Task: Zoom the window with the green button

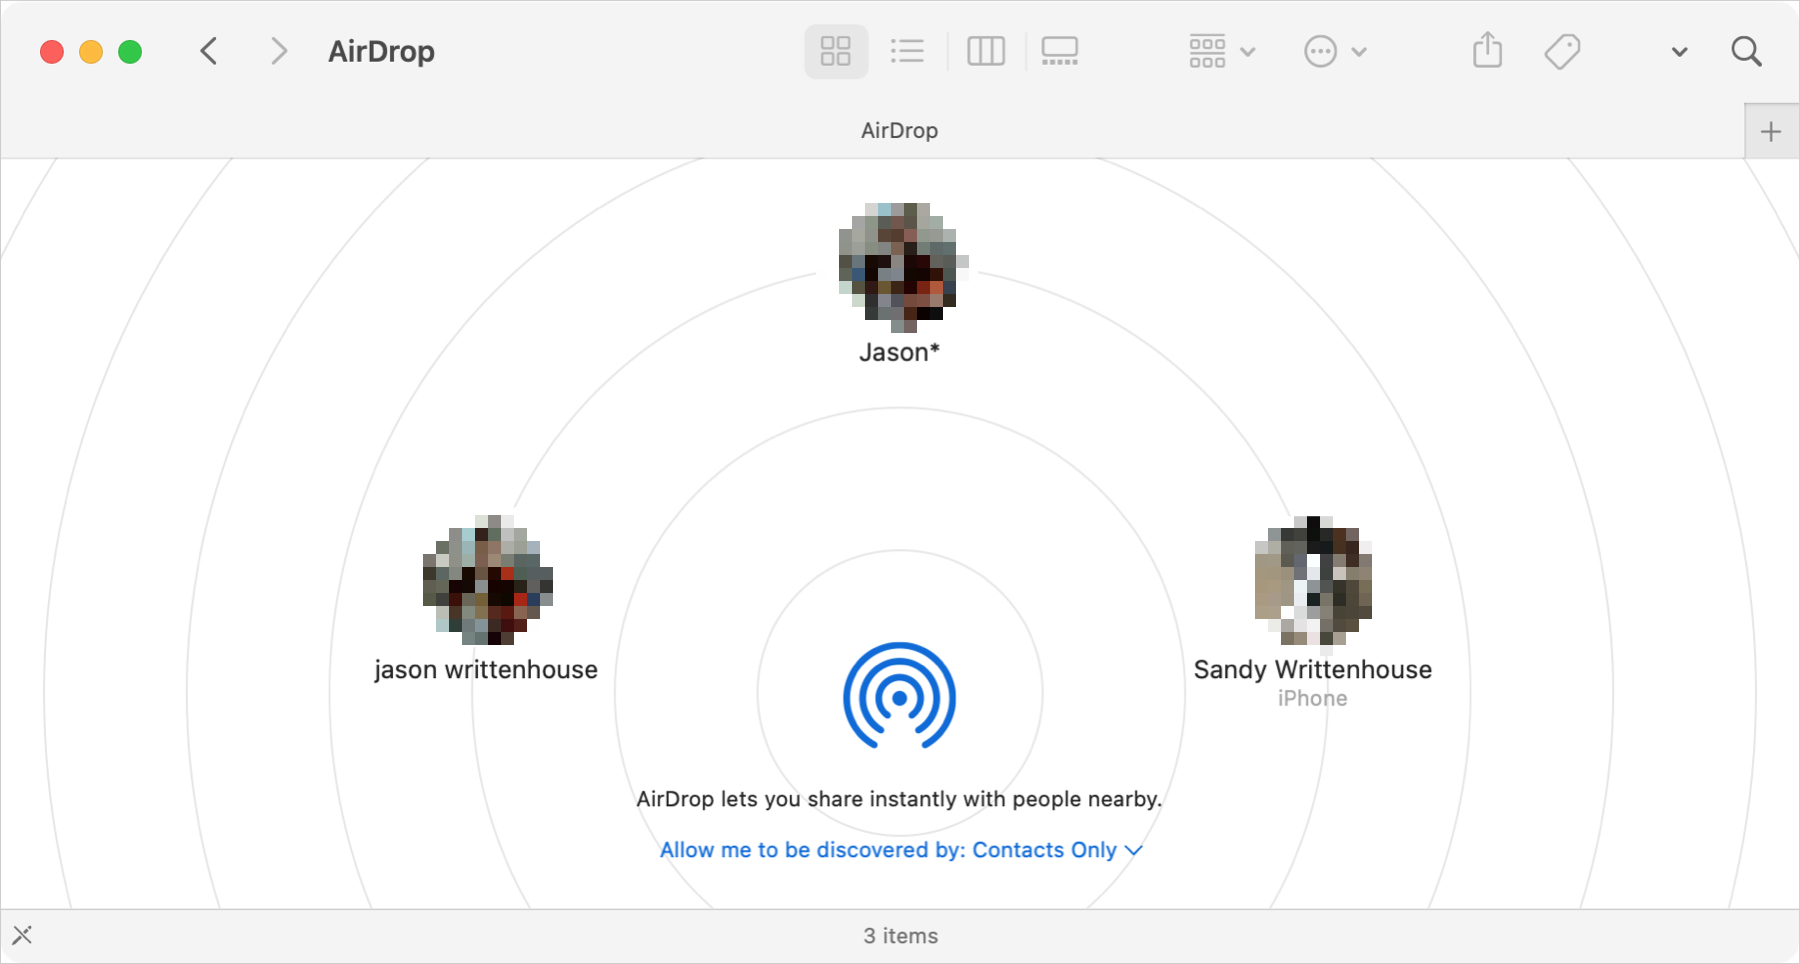Action: click(130, 52)
